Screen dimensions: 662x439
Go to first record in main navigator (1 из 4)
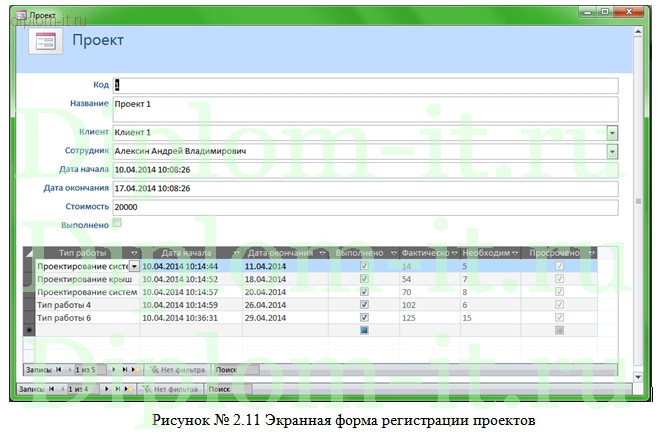pyautogui.click(x=52, y=389)
